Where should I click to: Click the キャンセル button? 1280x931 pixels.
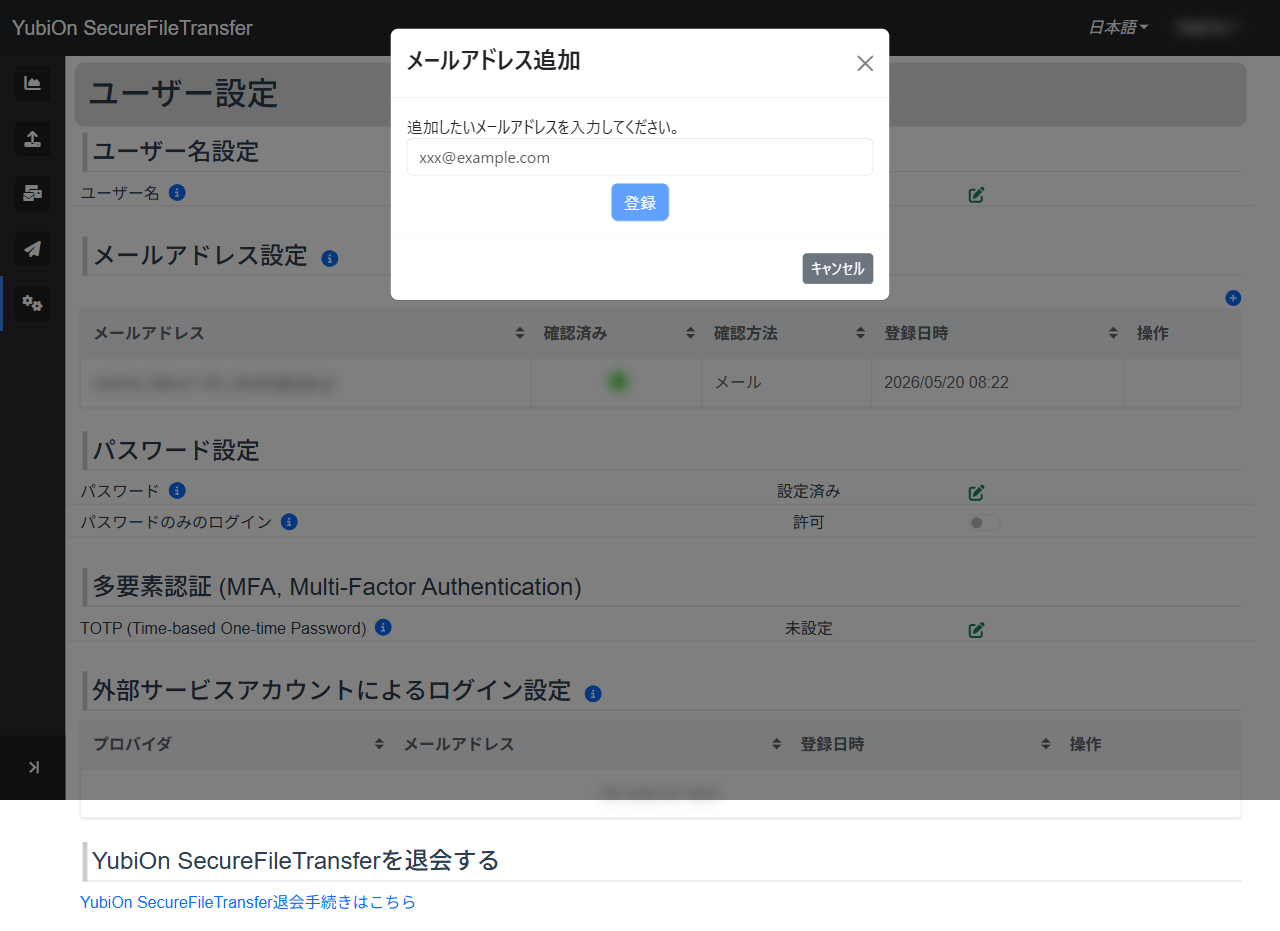(837, 268)
